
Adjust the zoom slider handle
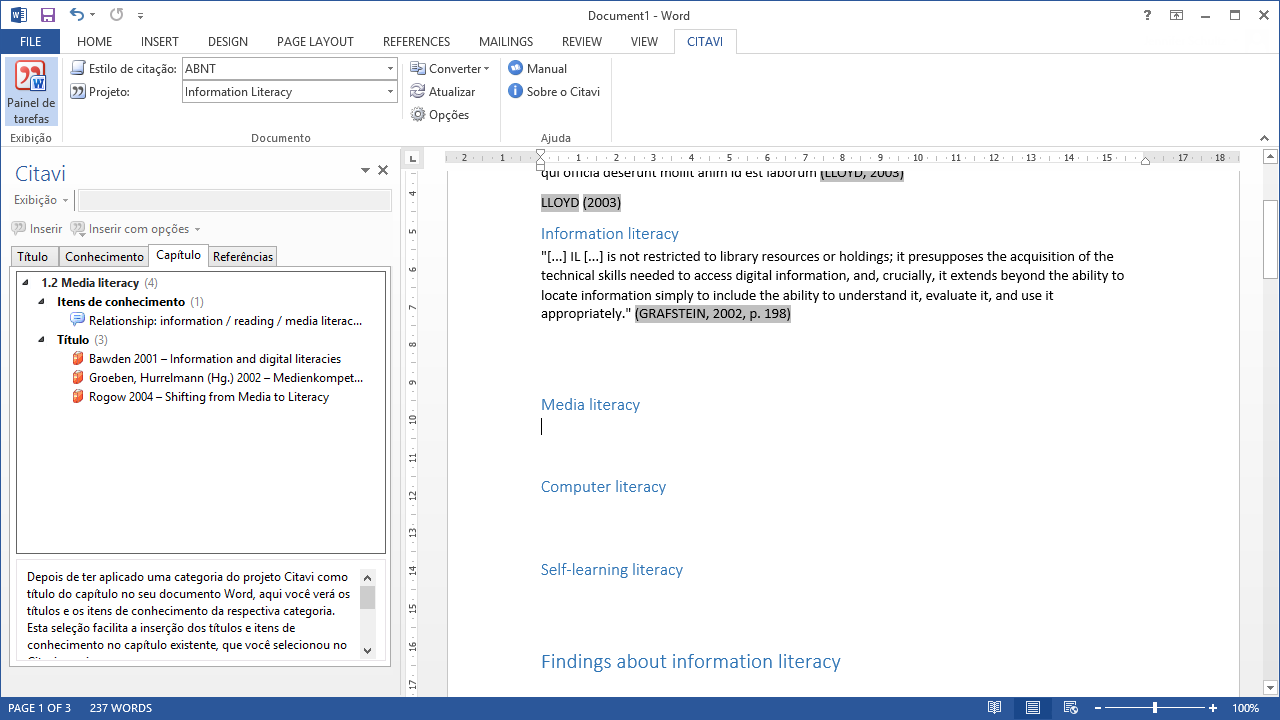(1155, 708)
